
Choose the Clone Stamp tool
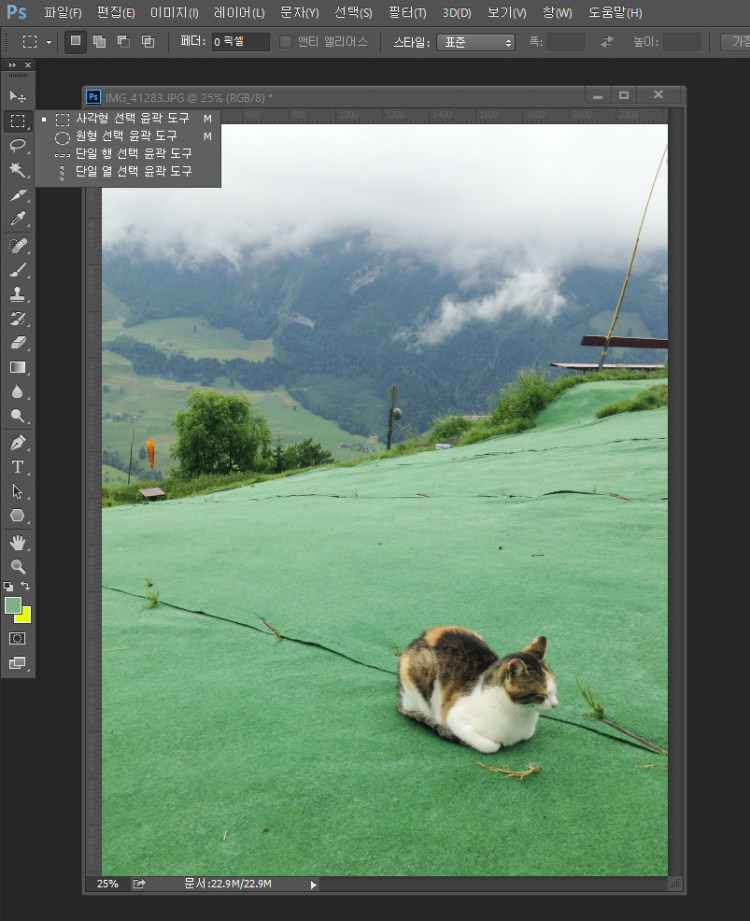(17, 294)
